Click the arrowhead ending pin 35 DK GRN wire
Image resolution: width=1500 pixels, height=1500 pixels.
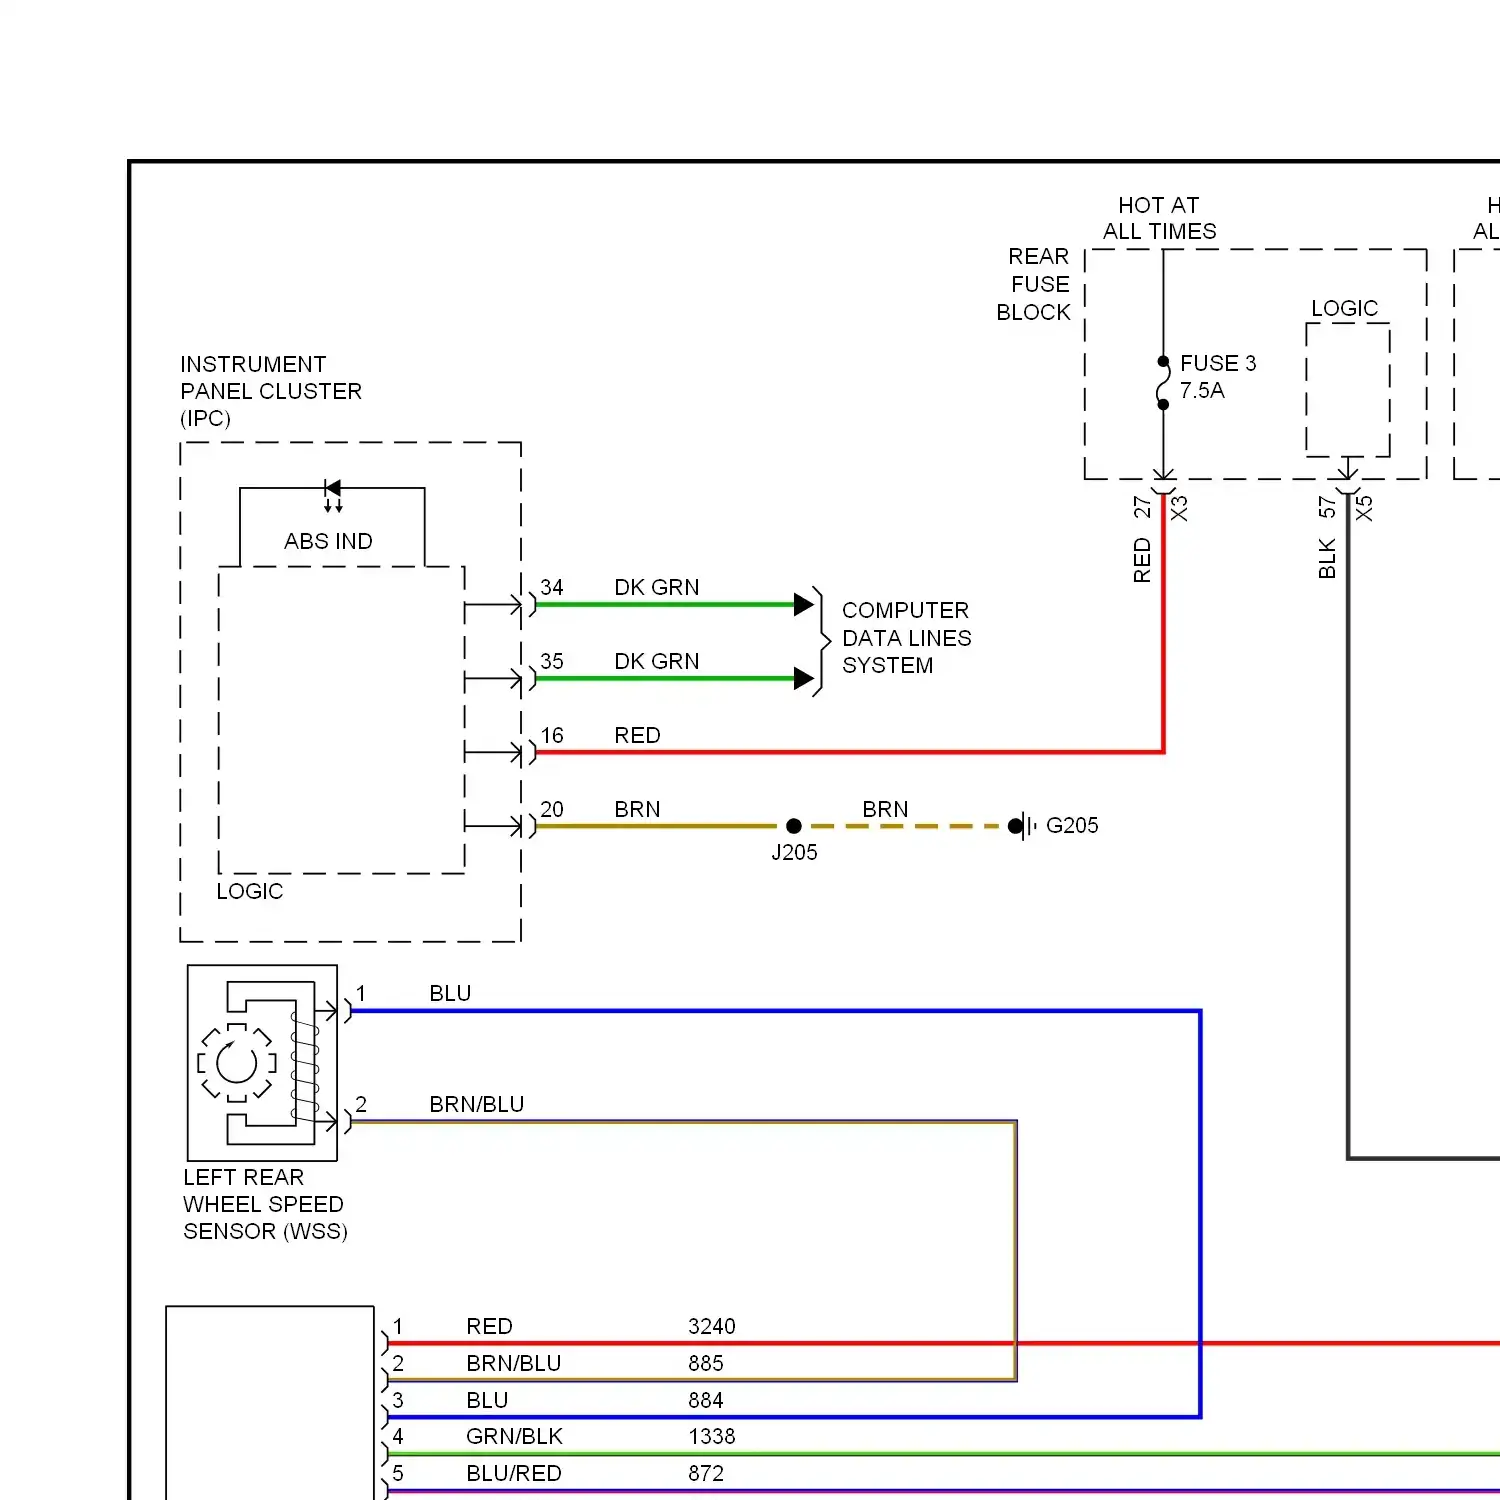804,679
